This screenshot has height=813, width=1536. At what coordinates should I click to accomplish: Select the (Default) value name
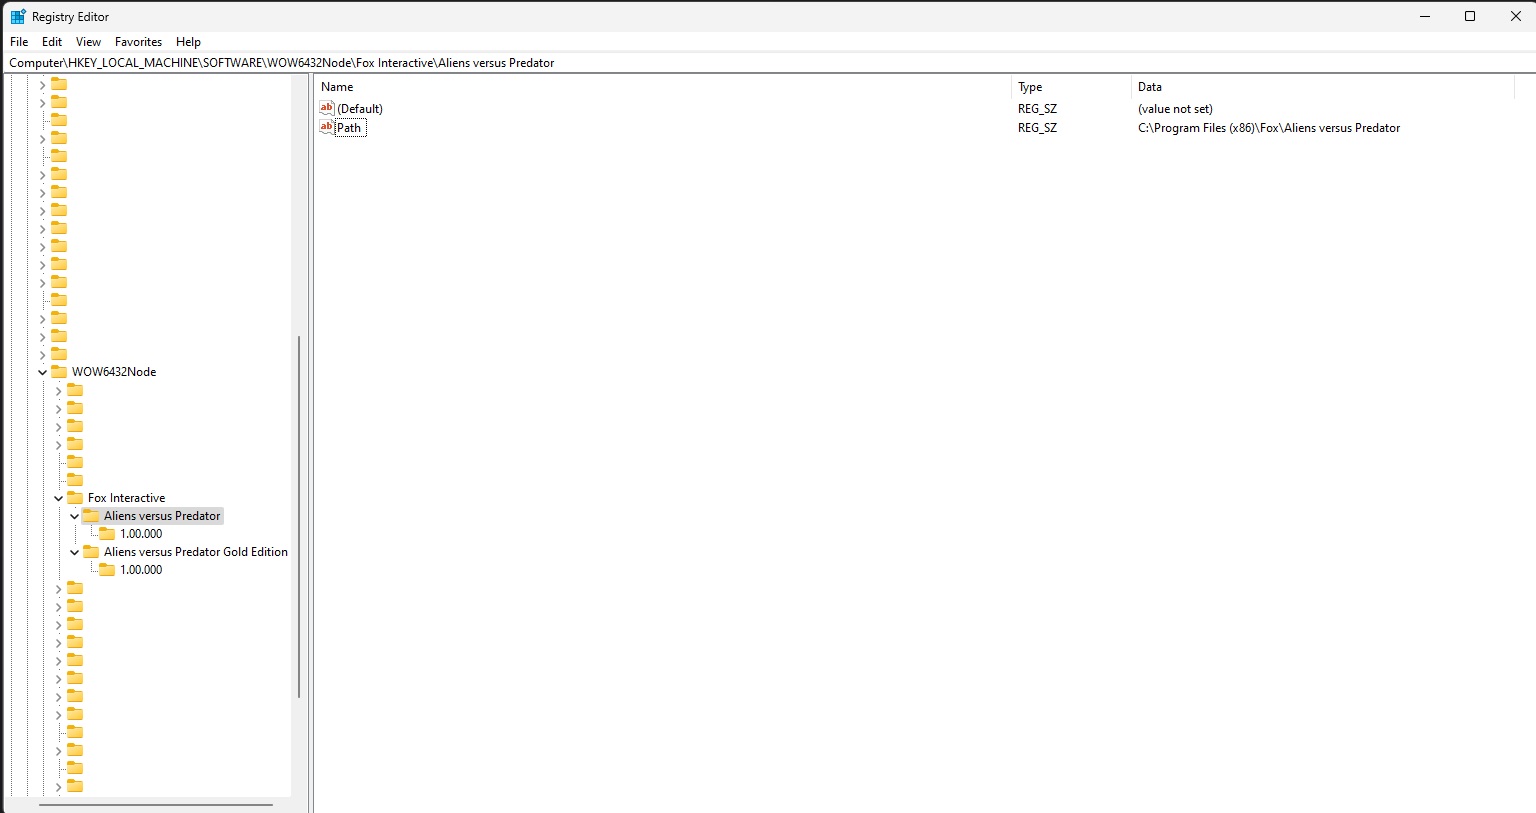tap(360, 109)
